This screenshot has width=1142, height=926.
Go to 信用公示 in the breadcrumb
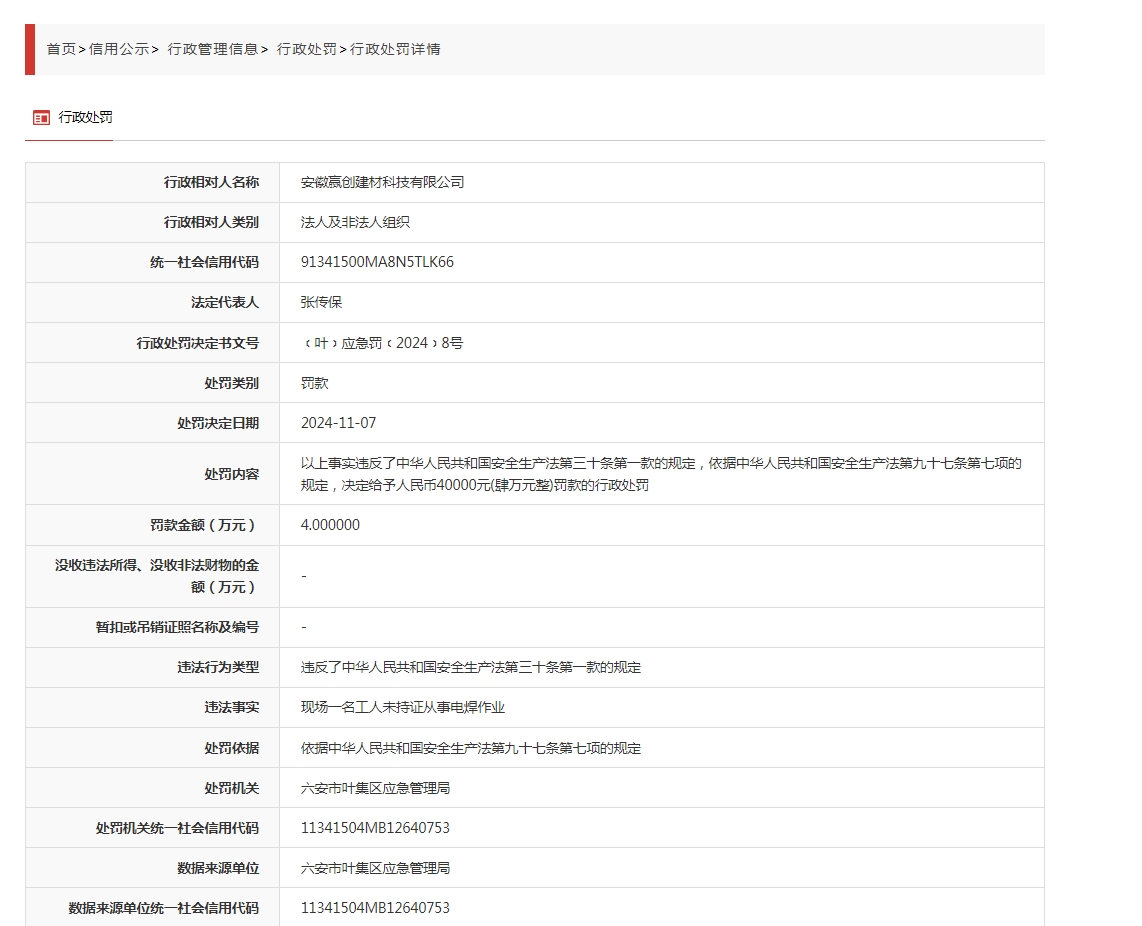[118, 49]
